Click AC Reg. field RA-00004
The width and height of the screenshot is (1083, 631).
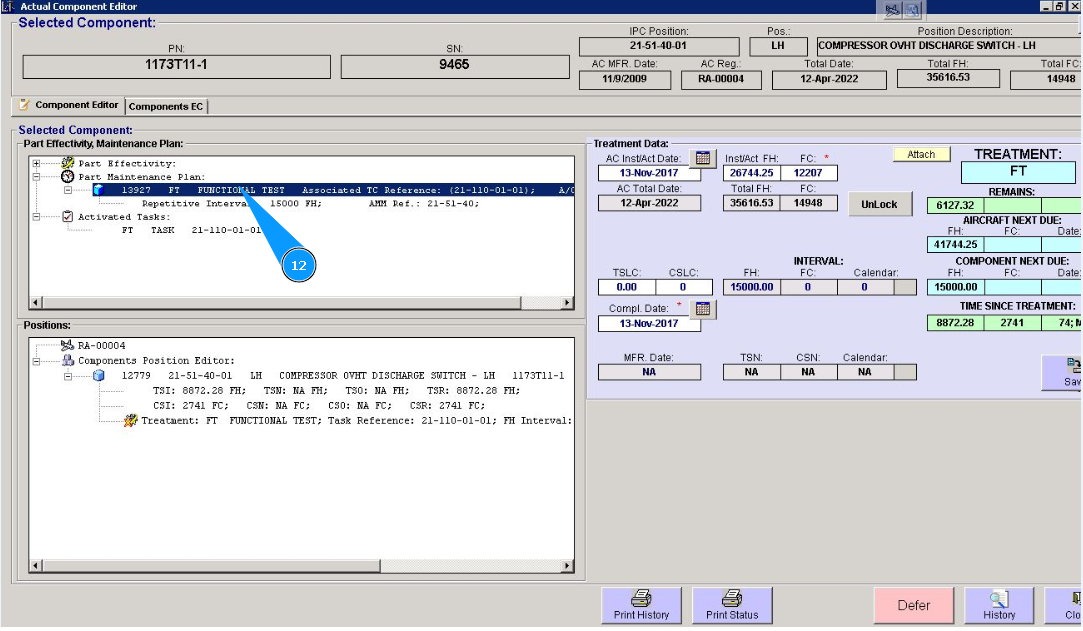720,79
